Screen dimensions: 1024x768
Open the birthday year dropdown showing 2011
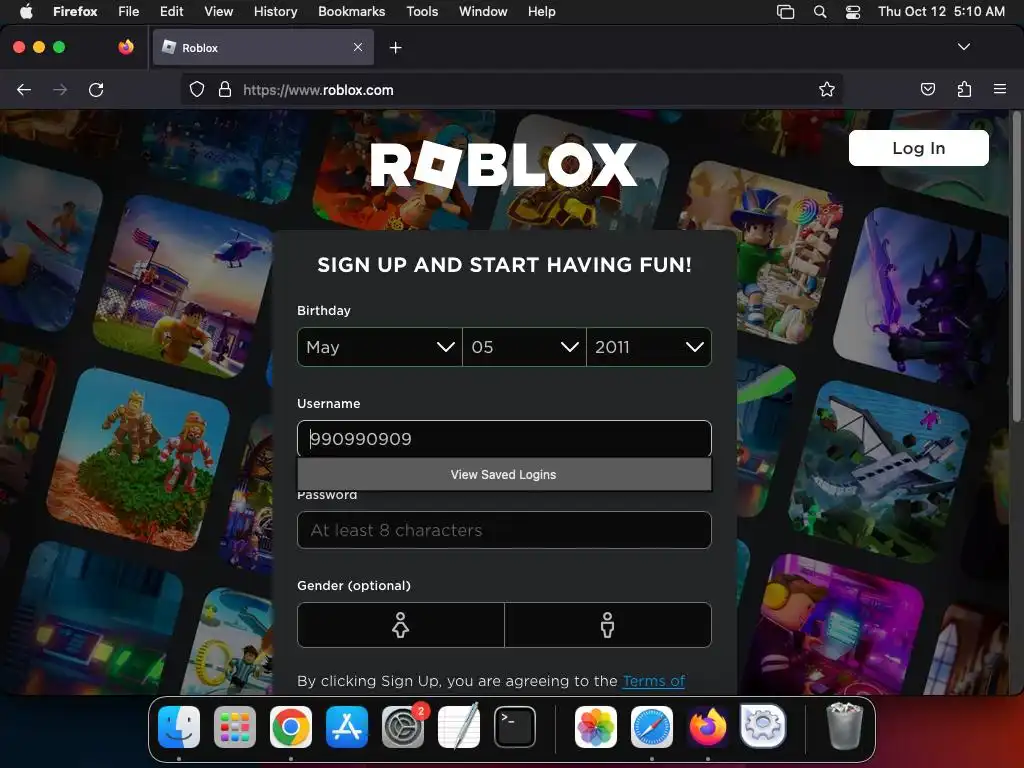(649, 347)
